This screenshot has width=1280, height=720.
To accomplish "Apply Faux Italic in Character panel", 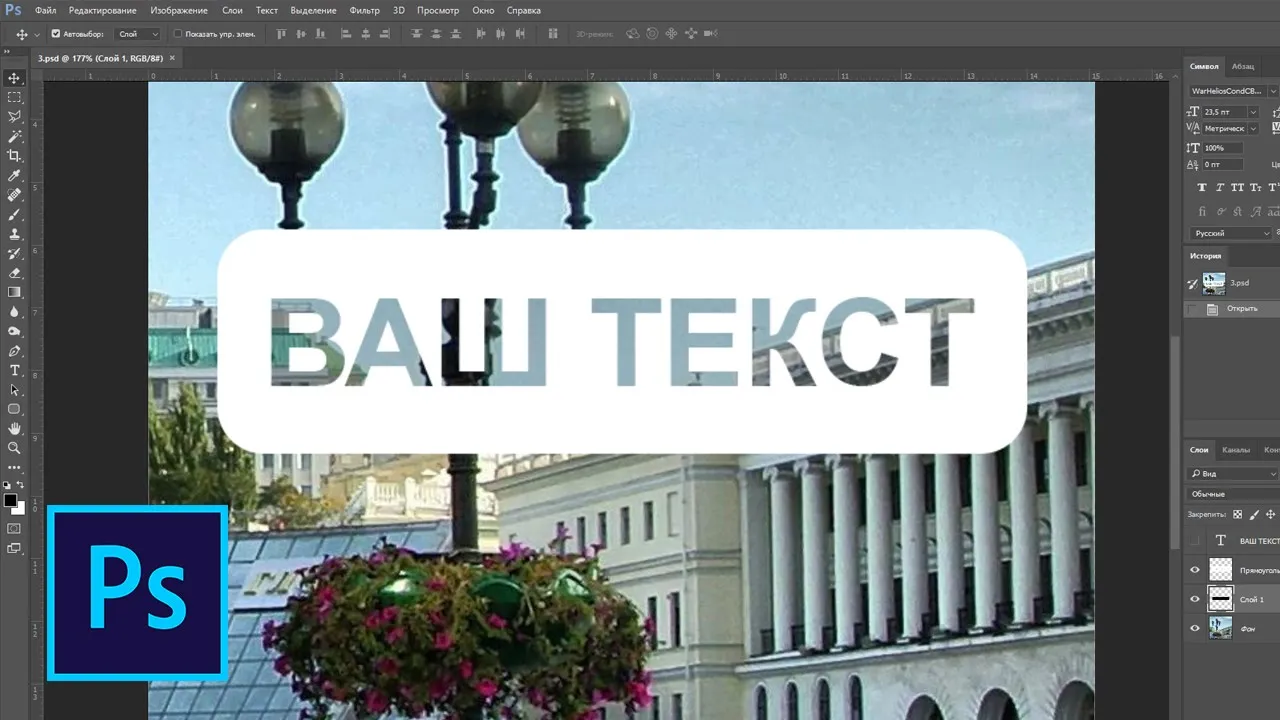I will coord(1220,187).
